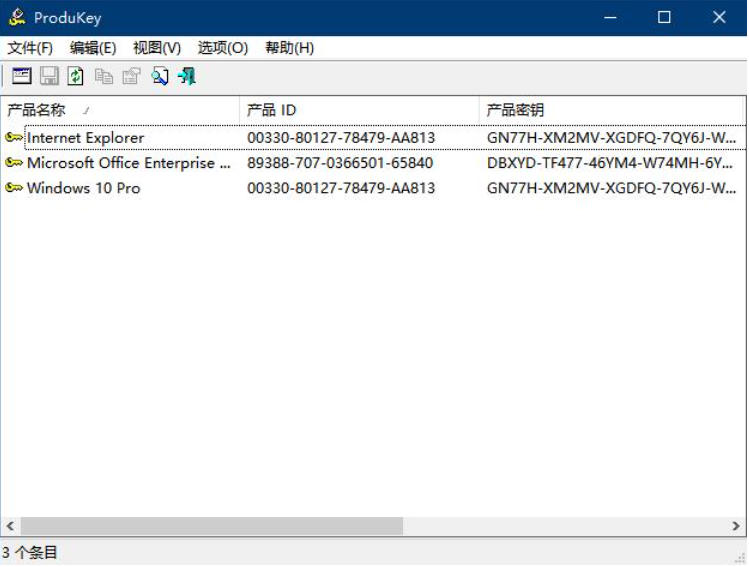Click the Select Source toolbar icon
The image size is (749, 567).
pyautogui.click(x=21, y=76)
